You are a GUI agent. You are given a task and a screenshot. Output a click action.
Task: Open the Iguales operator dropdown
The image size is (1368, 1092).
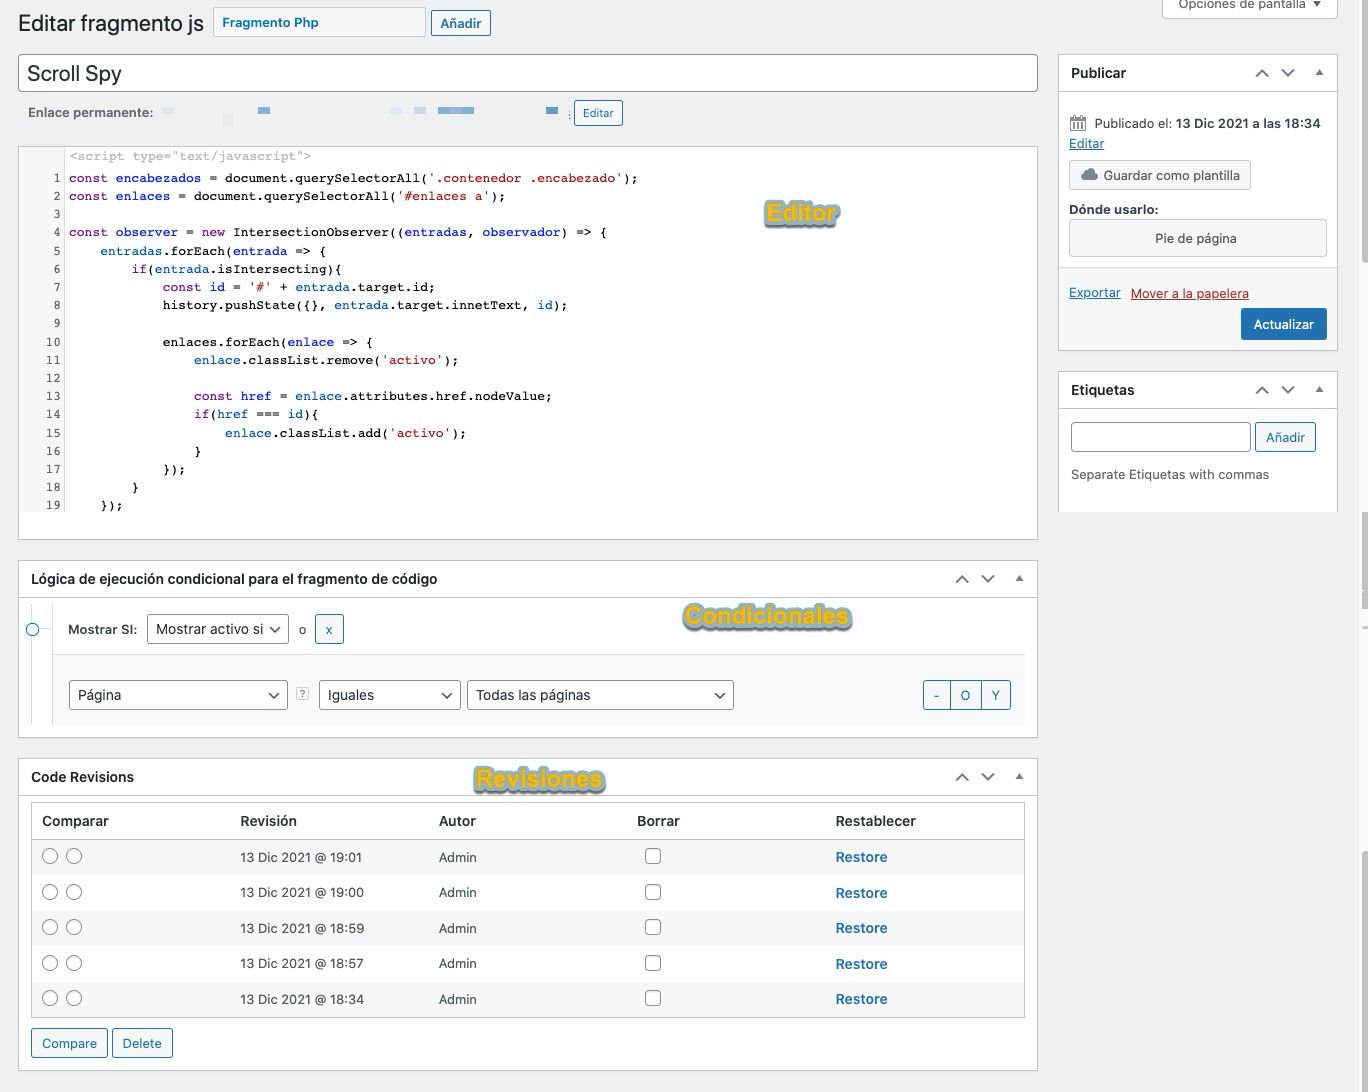[x=389, y=695]
